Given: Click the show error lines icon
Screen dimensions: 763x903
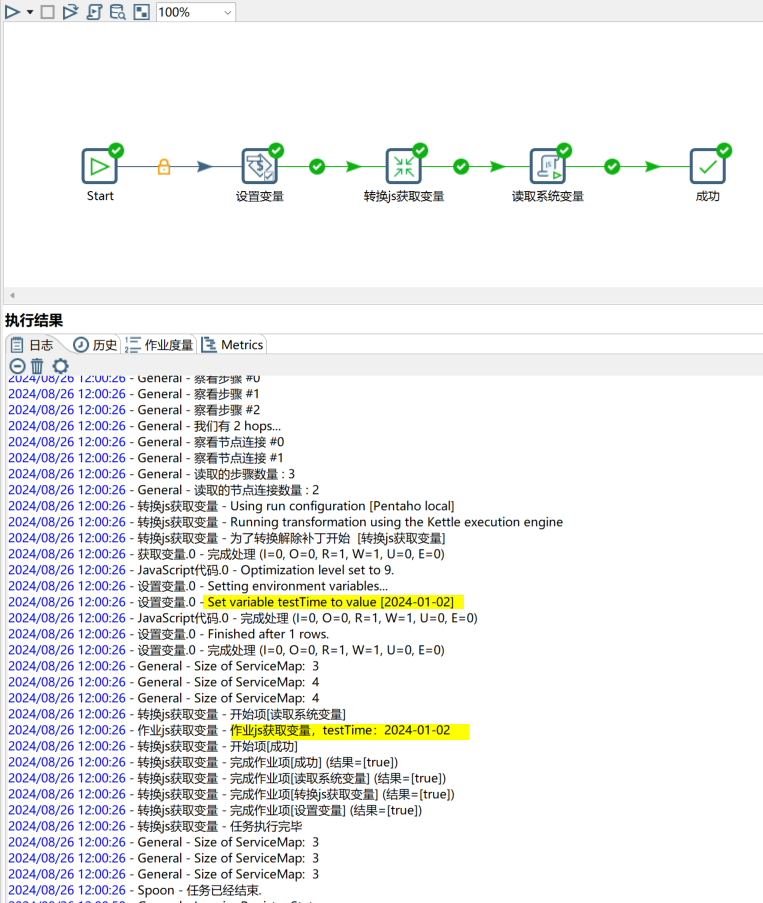Looking at the screenshot, I should (x=17, y=366).
